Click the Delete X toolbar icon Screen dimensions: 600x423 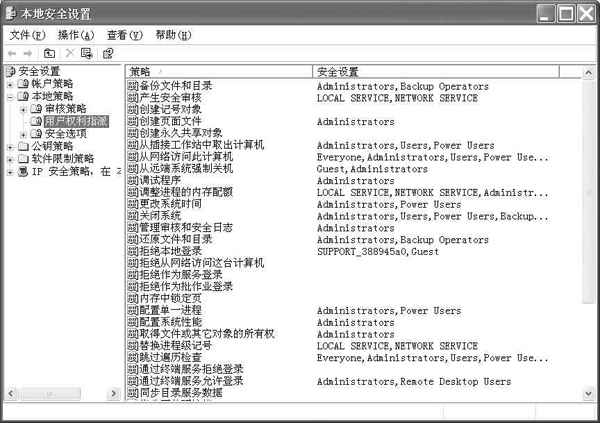[x=69, y=53]
